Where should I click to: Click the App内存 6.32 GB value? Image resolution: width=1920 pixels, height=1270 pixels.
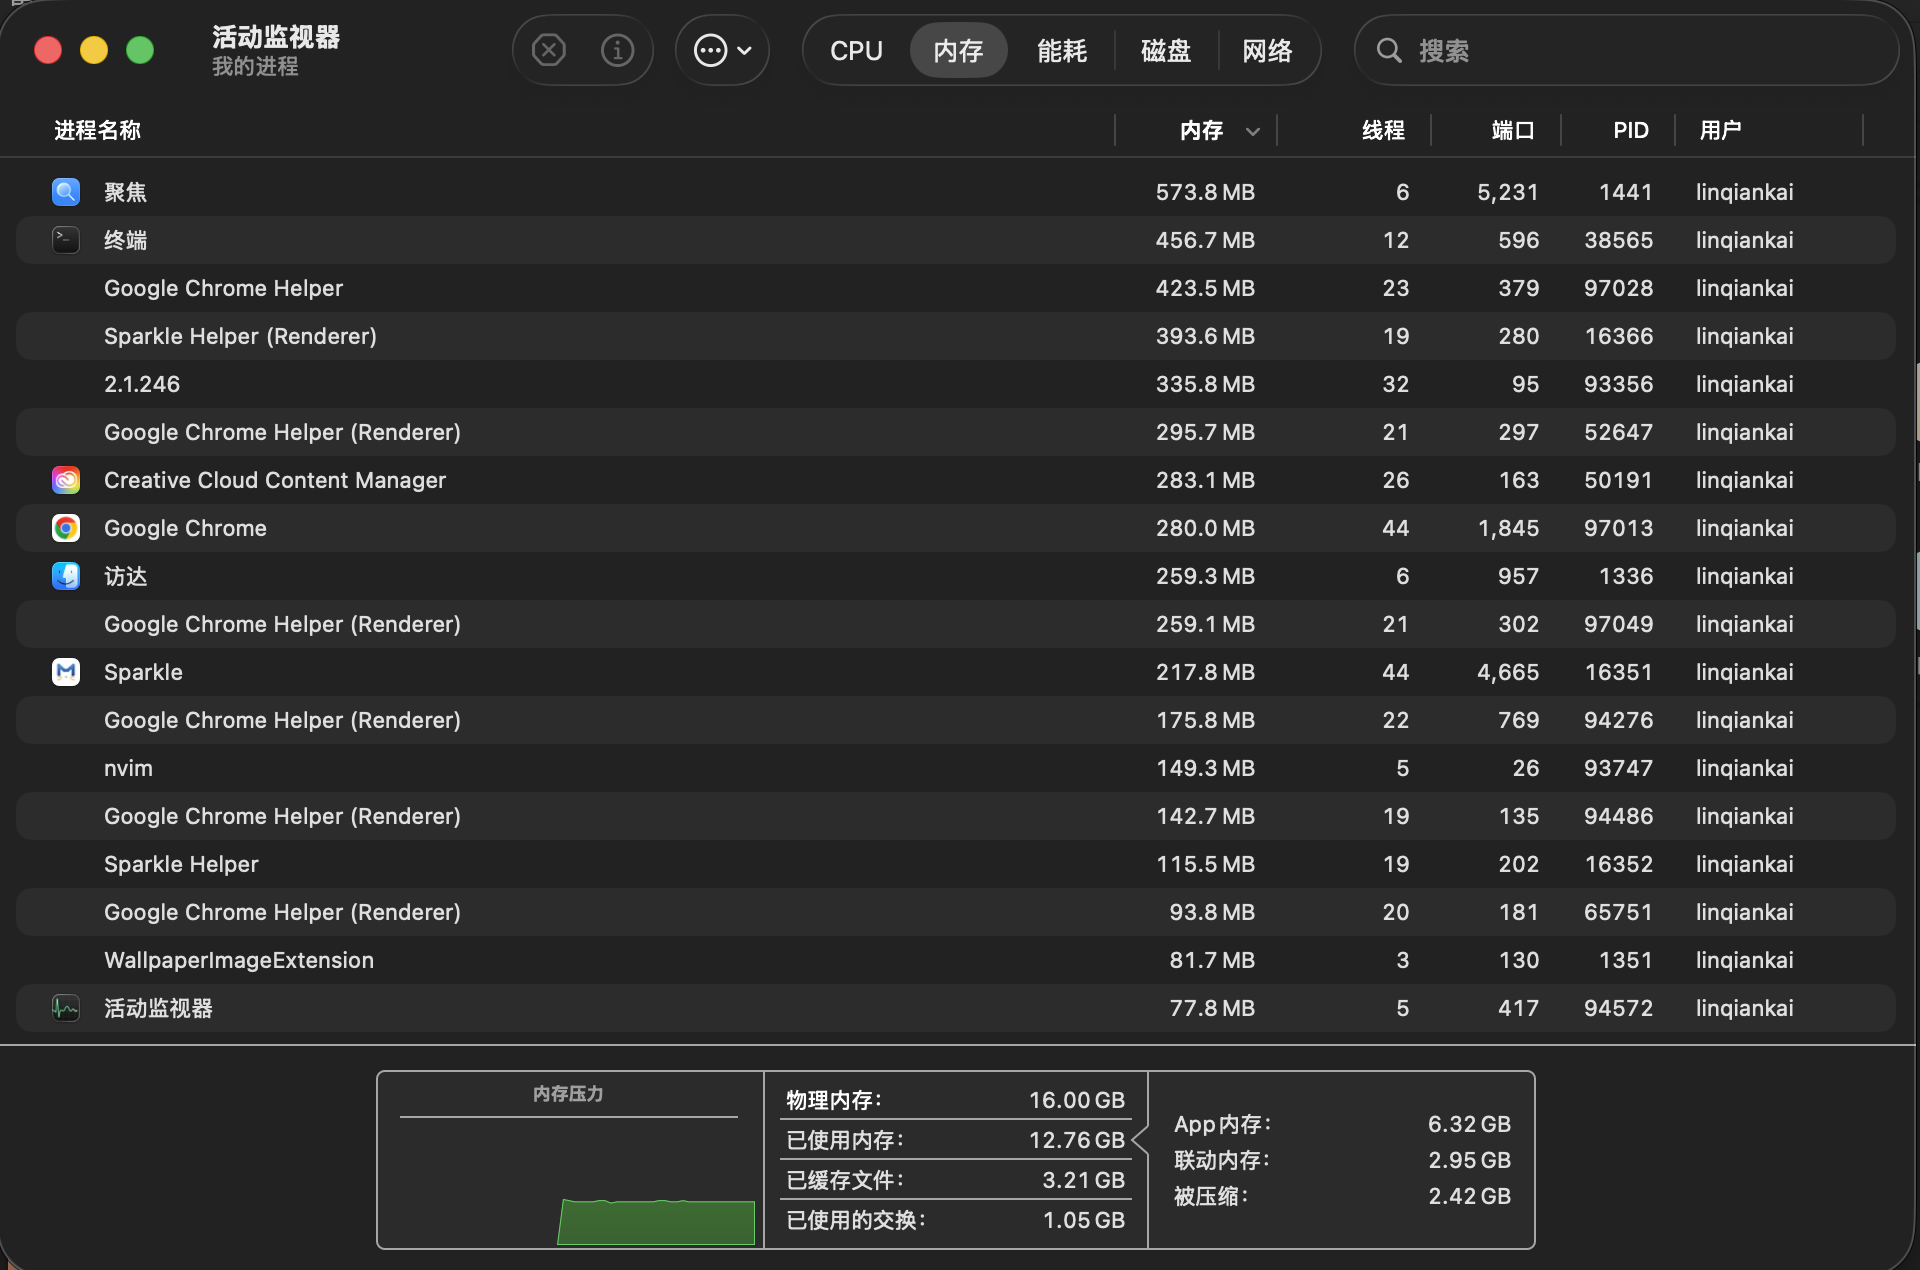[1469, 1124]
